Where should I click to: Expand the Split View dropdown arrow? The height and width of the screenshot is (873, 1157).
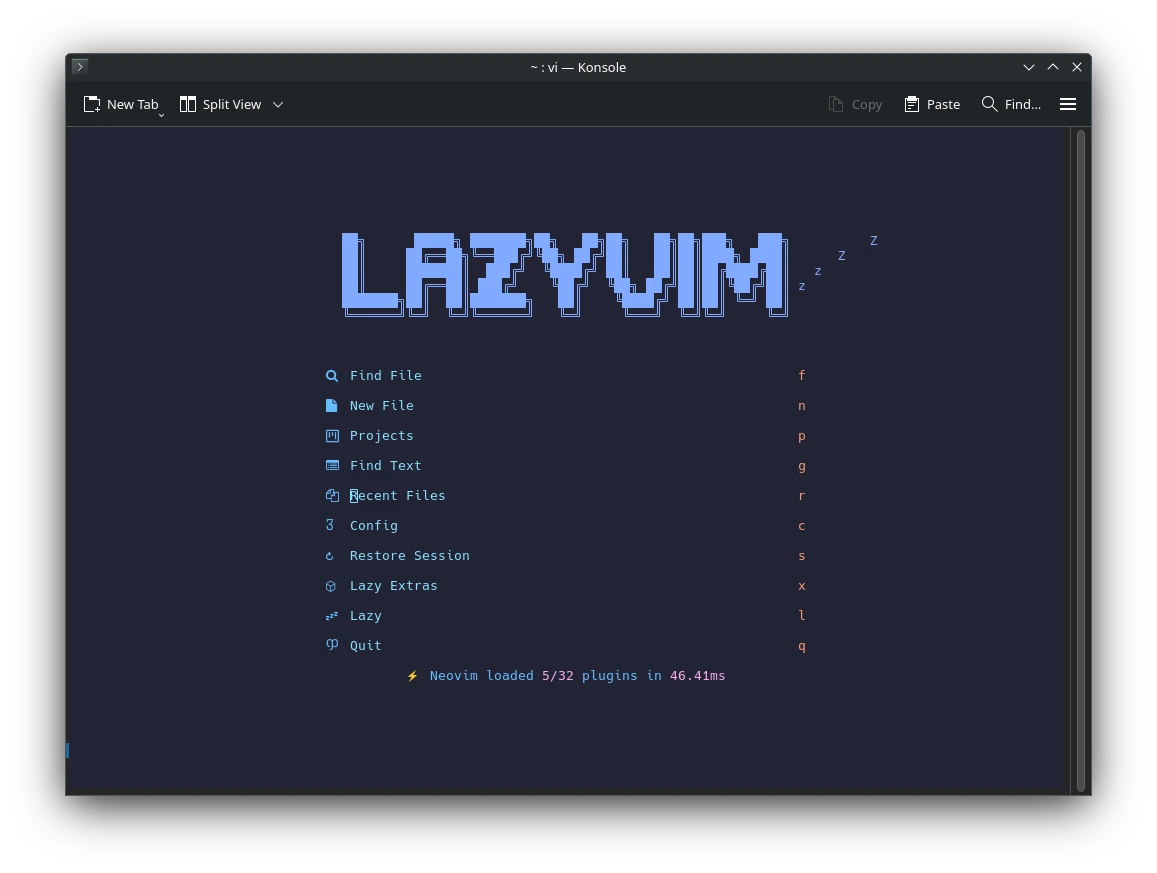pos(278,105)
